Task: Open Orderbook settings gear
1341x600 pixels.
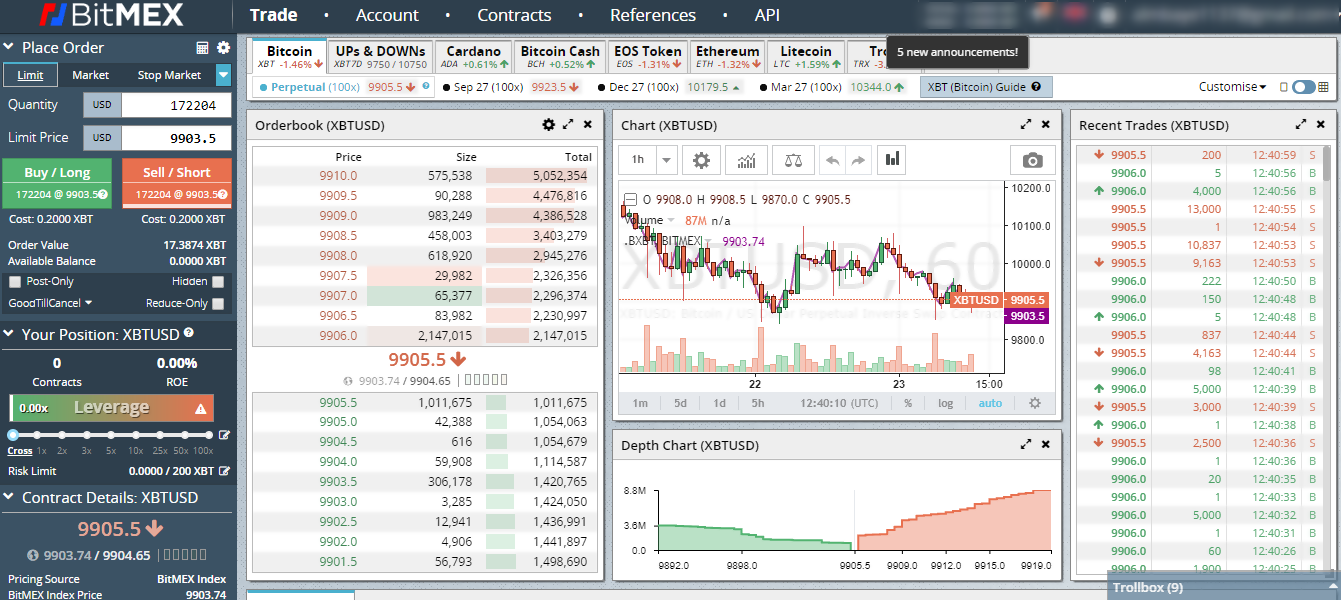Action: point(548,125)
